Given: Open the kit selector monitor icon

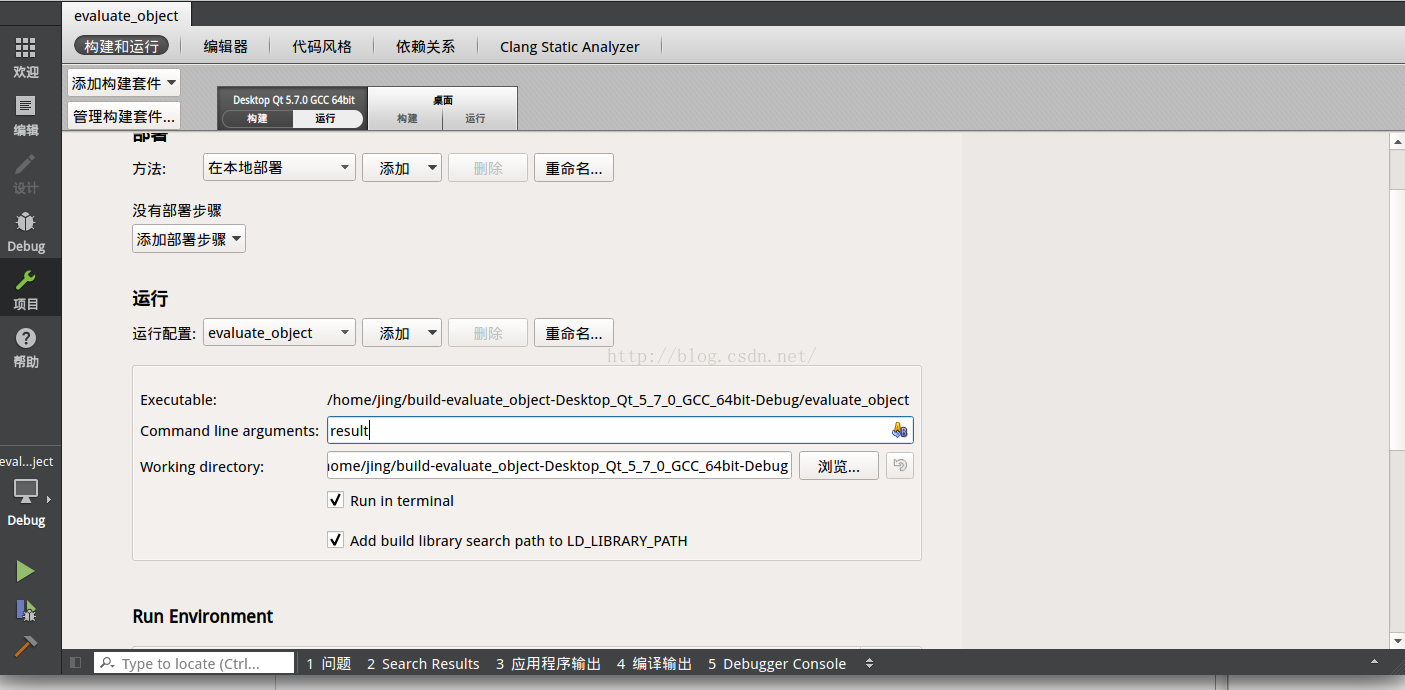Looking at the screenshot, I should click(26, 491).
